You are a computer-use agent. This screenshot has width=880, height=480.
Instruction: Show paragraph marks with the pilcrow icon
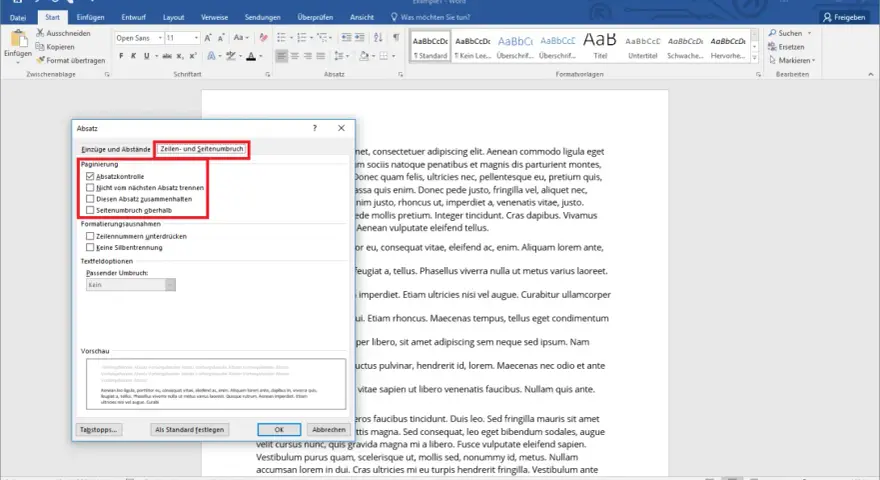(x=396, y=38)
